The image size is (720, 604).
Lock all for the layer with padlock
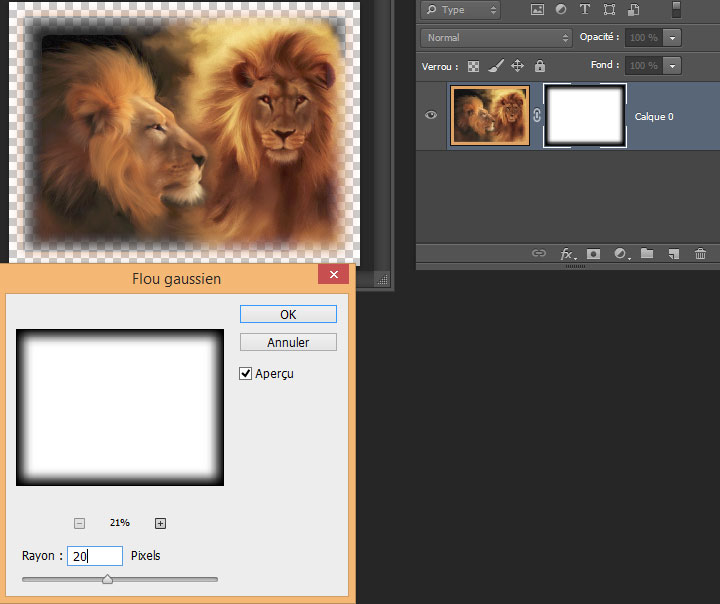click(x=540, y=66)
